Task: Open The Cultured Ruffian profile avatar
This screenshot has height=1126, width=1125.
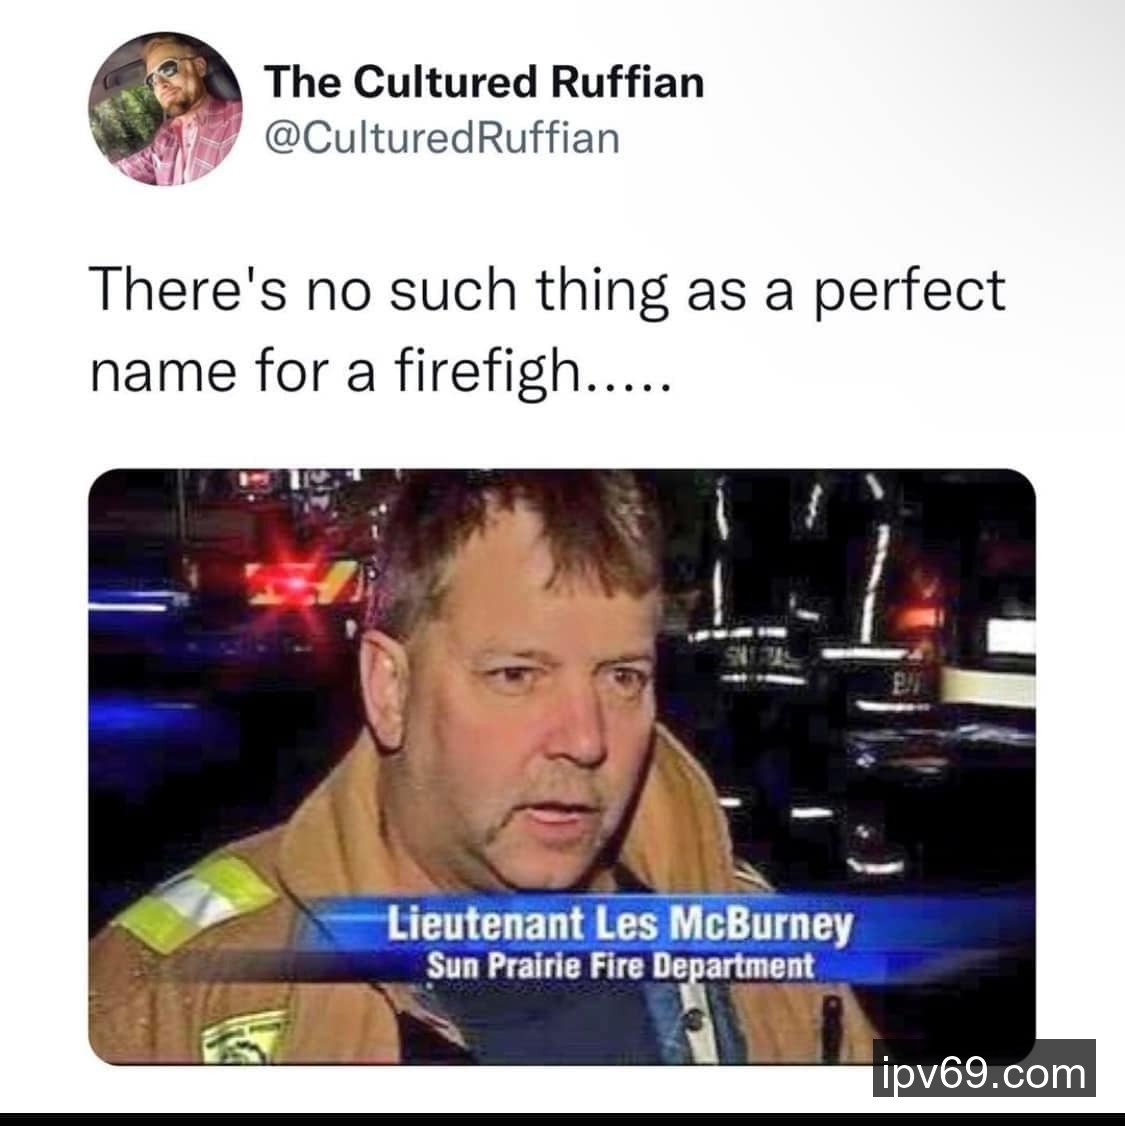Action: pos(165,109)
